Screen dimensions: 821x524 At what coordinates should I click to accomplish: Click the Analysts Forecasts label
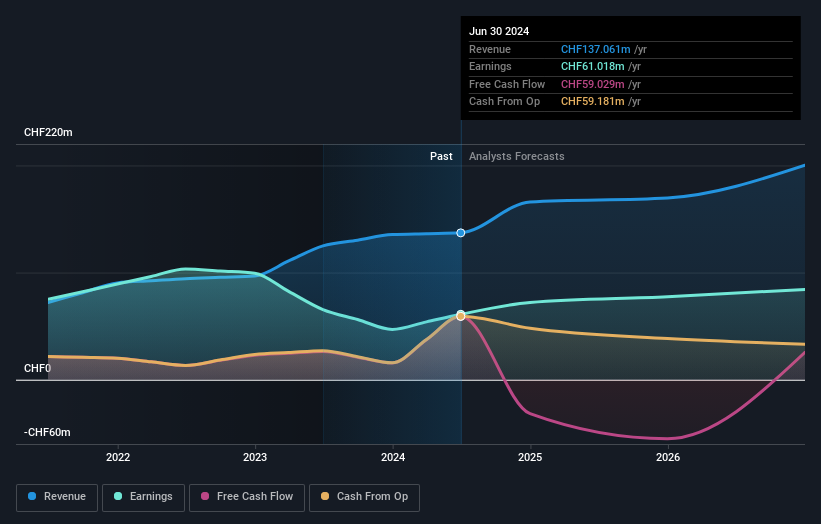click(x=517, y=156)
